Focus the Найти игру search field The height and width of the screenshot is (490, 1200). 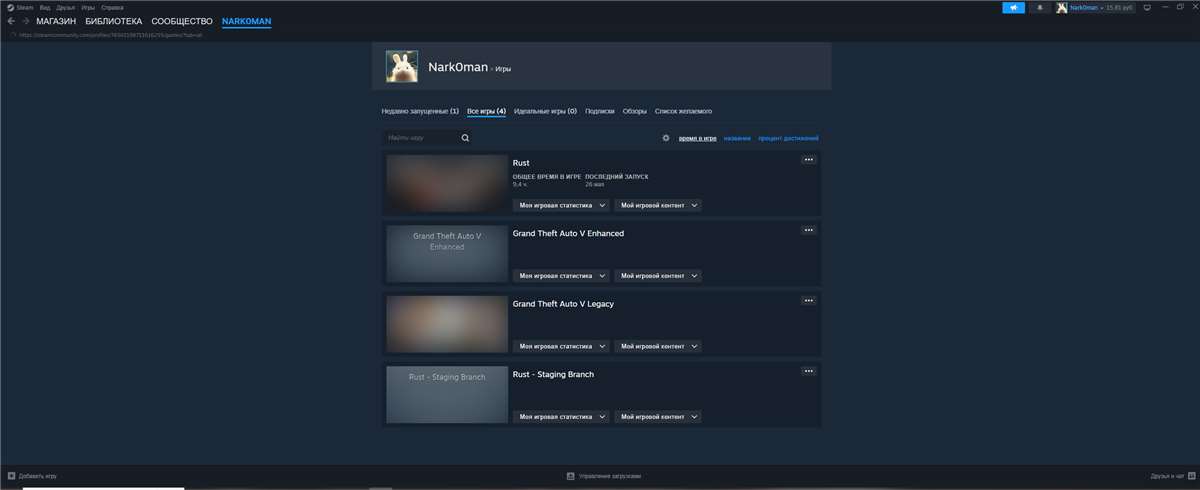428,138
